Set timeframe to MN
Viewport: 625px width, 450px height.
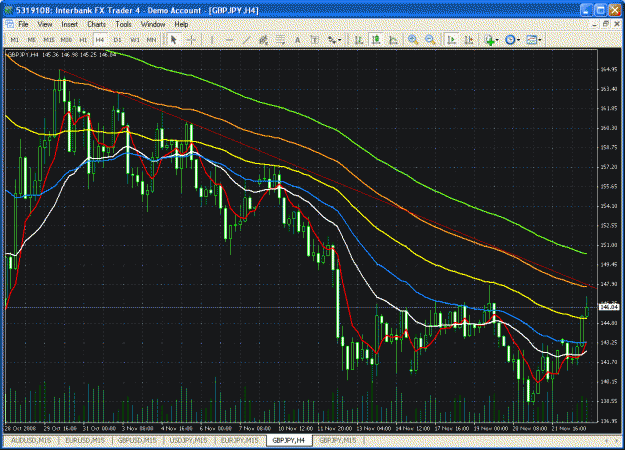click(x=151, y=40)
